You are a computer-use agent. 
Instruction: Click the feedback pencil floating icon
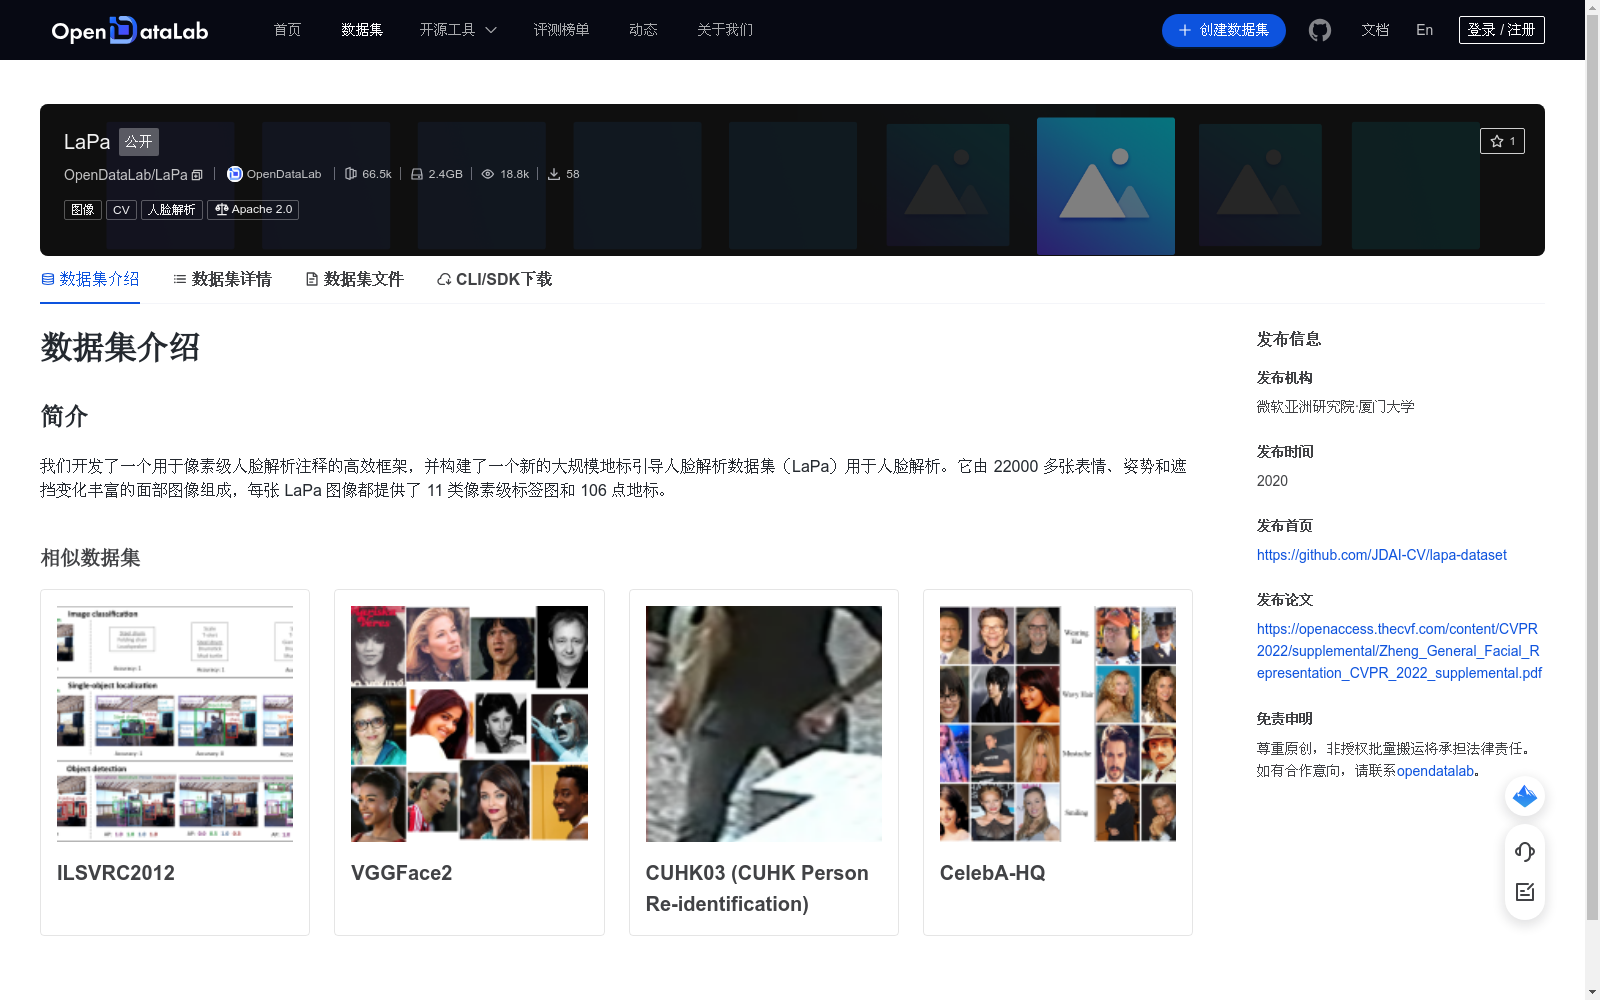click(x=1524, y=892)
